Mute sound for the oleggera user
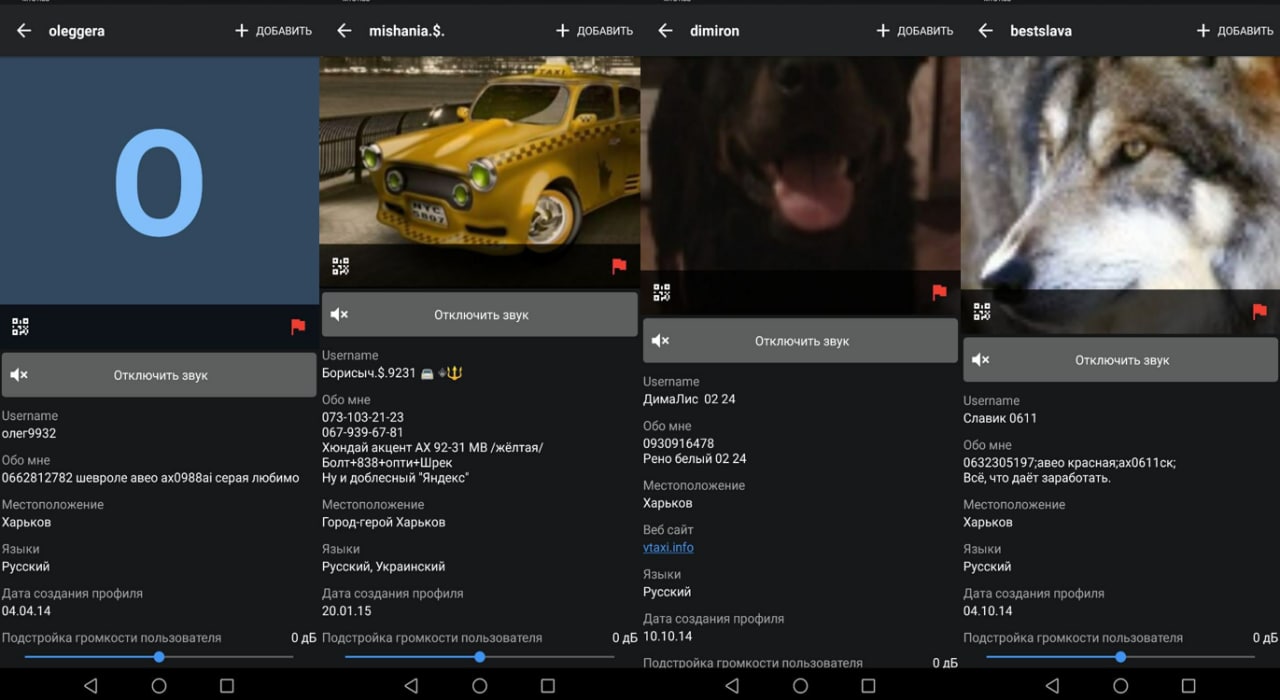The height and width of the screenshot is (700, 1280). (x=159, y=375)
